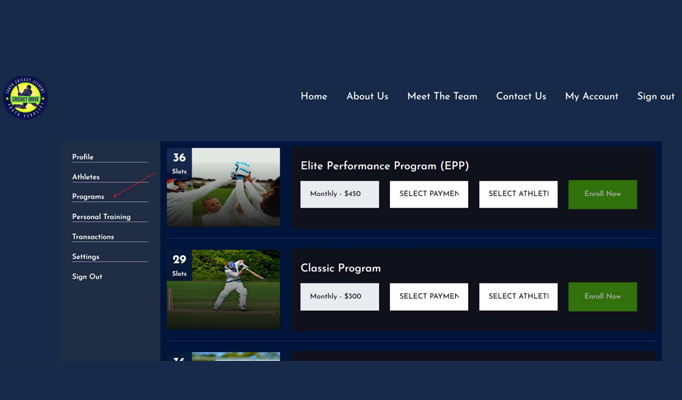Open Select Payment dropdown for Elite Performance Program
The height and width of the screenshot is (400, 682).
tap(429, 194)
